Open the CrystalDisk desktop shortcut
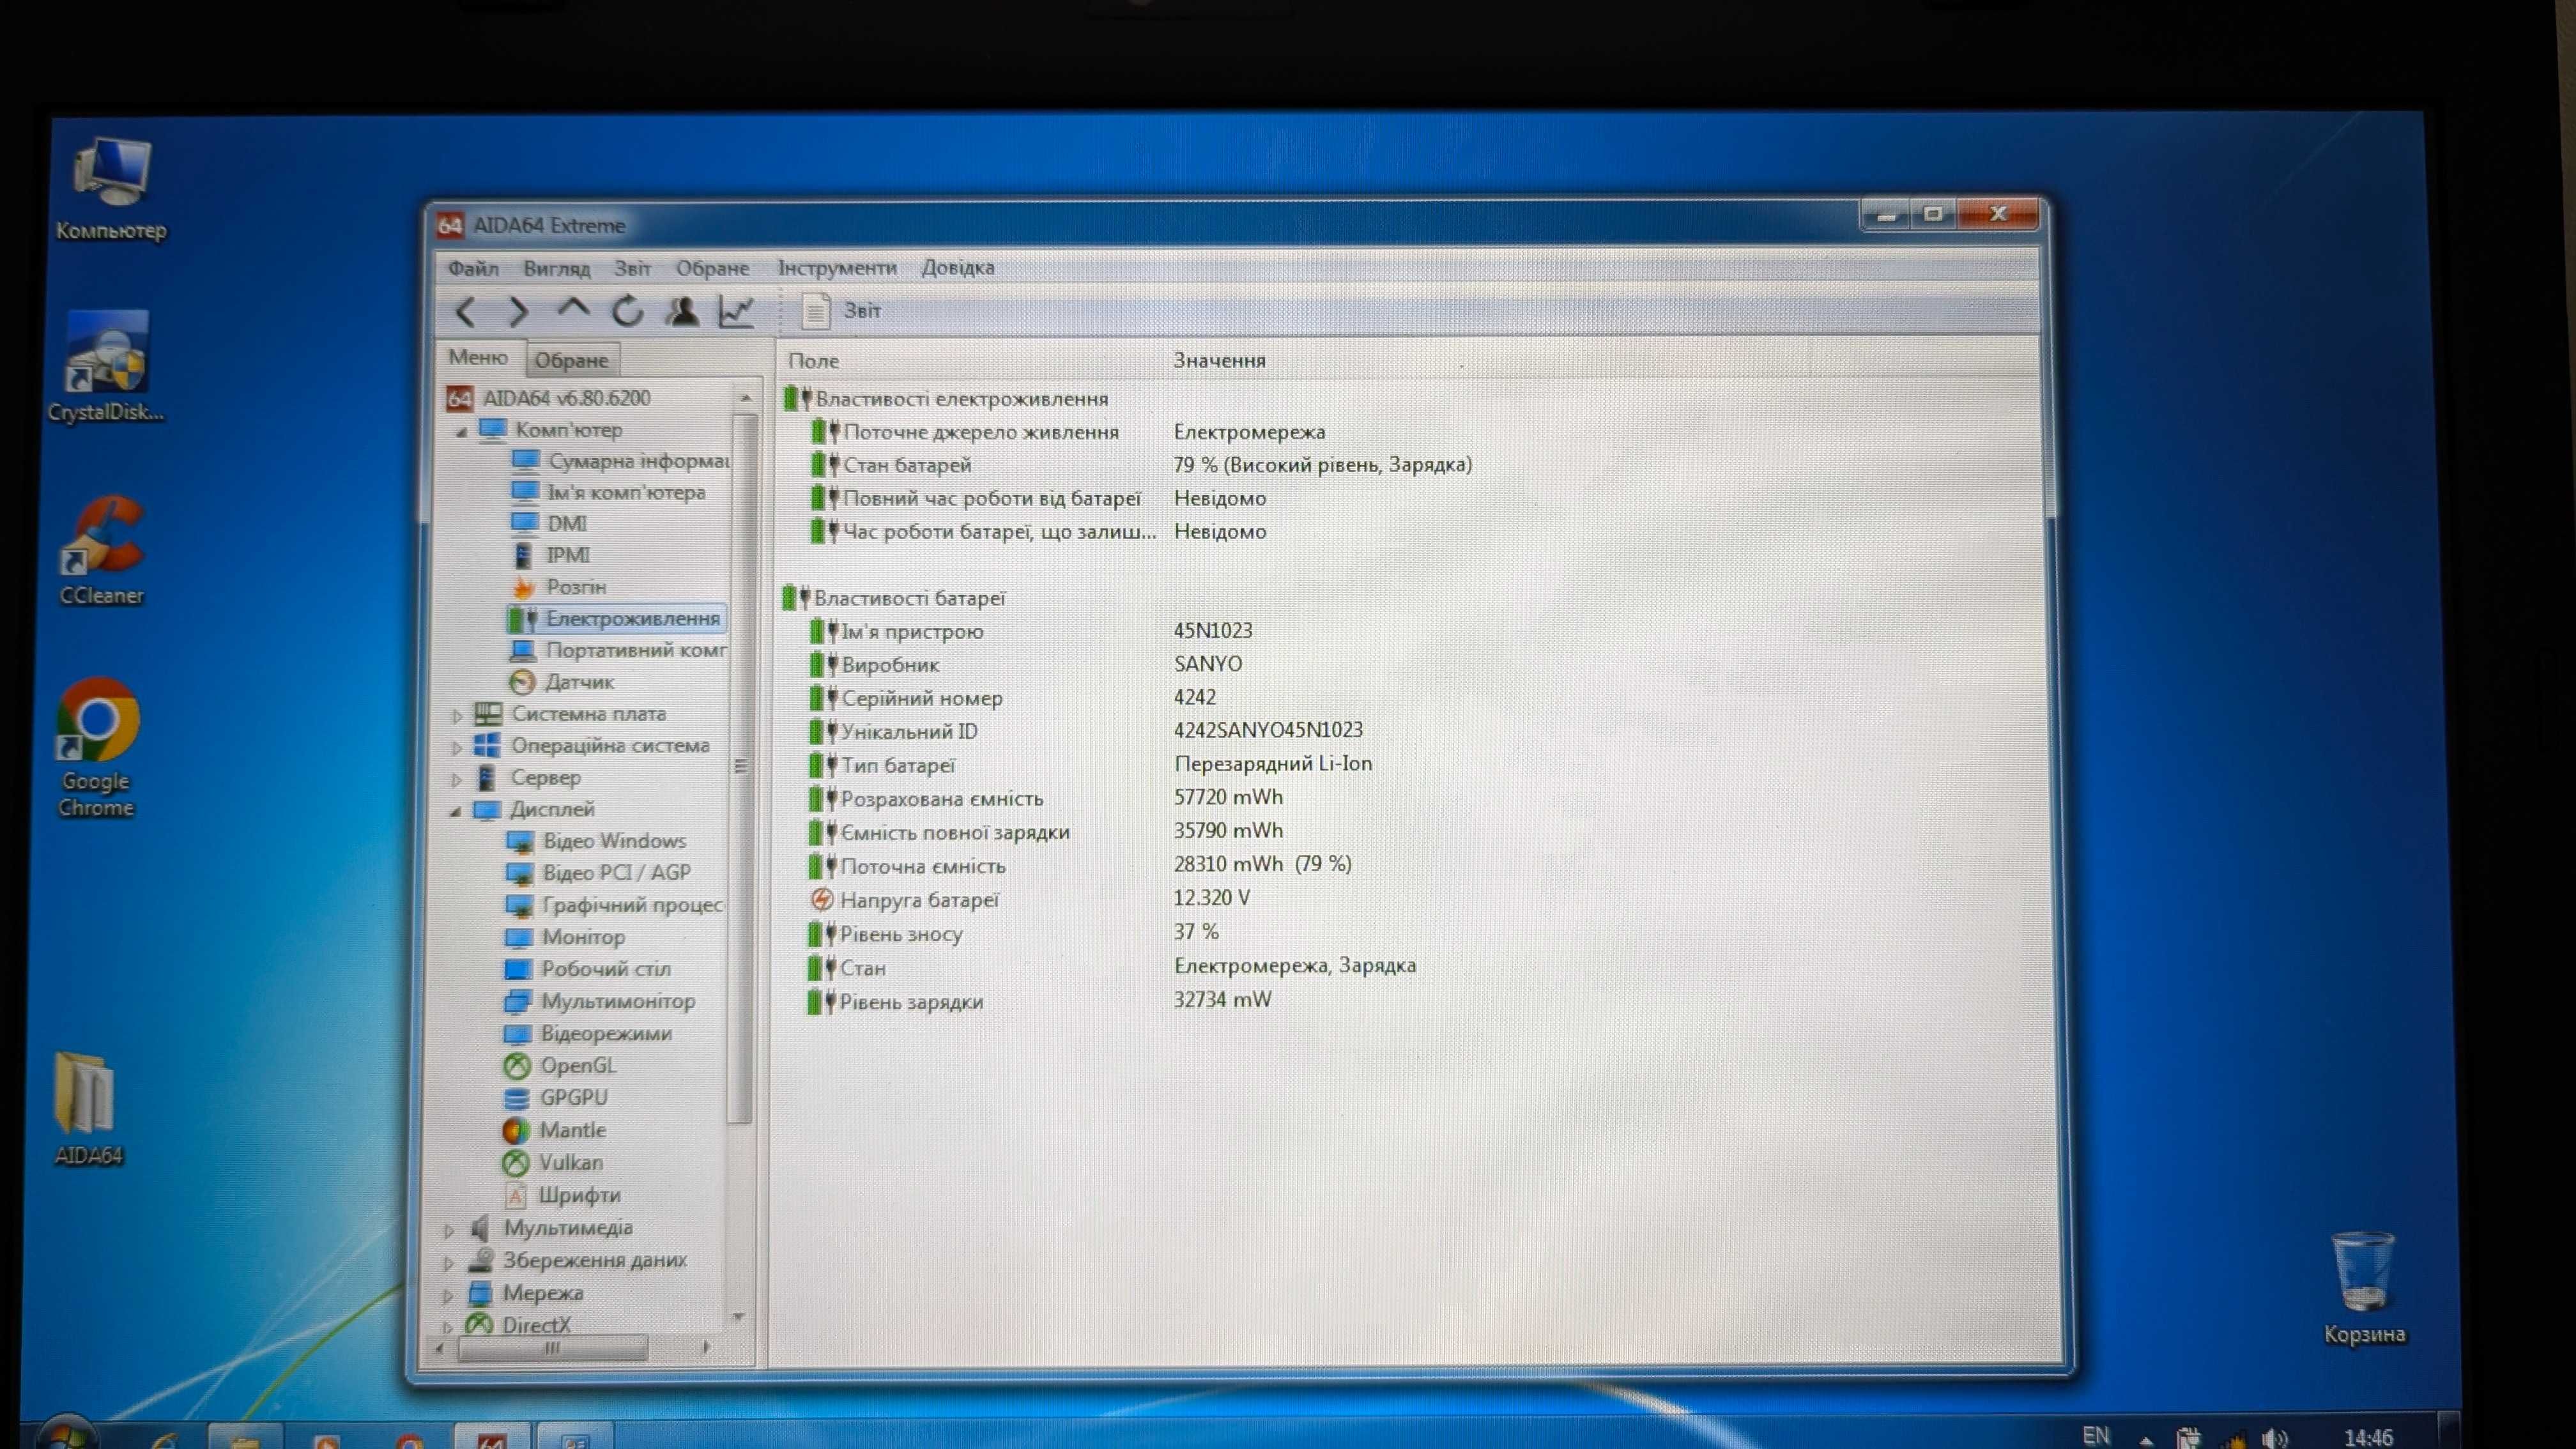The width and height of the screenshot is (2576, 1449). (106, 367)
